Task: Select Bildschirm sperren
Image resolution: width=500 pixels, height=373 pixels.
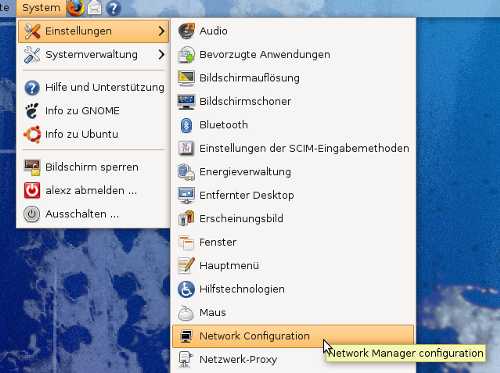Action: coord(93,167)
